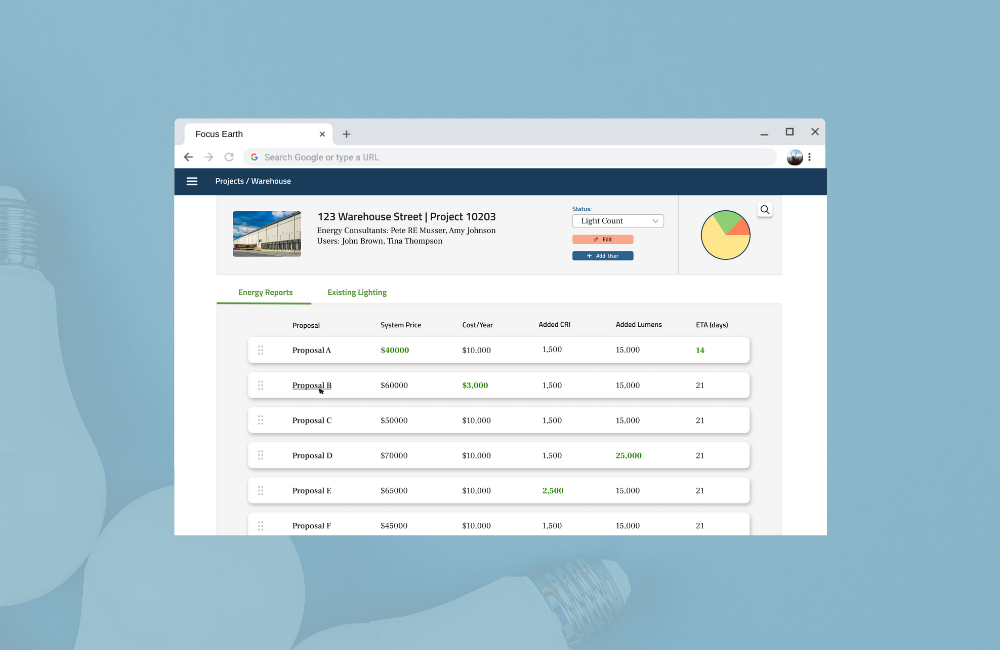Screen dimensions: 1000x650
Task: Go back with the browser back arrow
Action: (x=188, y=157)
